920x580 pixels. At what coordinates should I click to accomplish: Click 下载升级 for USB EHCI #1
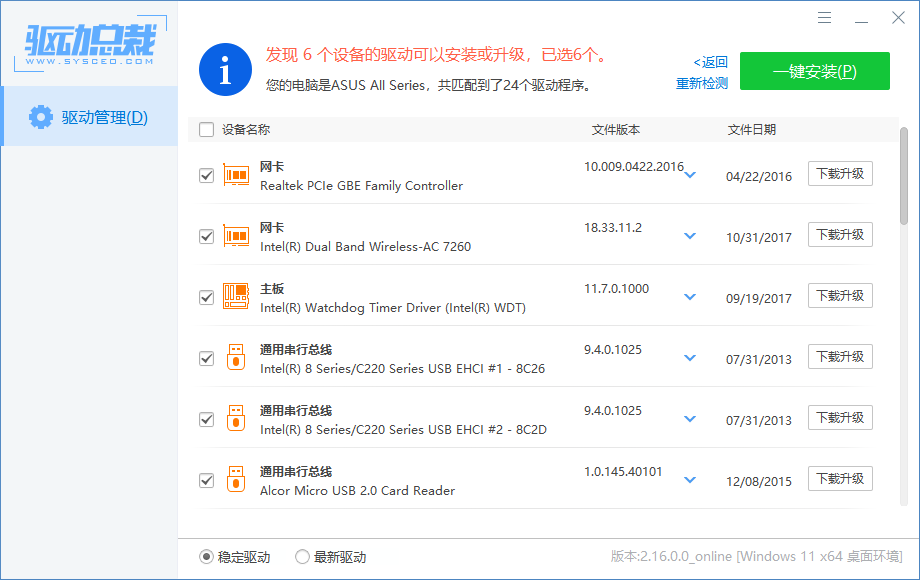tap(840, 357)
